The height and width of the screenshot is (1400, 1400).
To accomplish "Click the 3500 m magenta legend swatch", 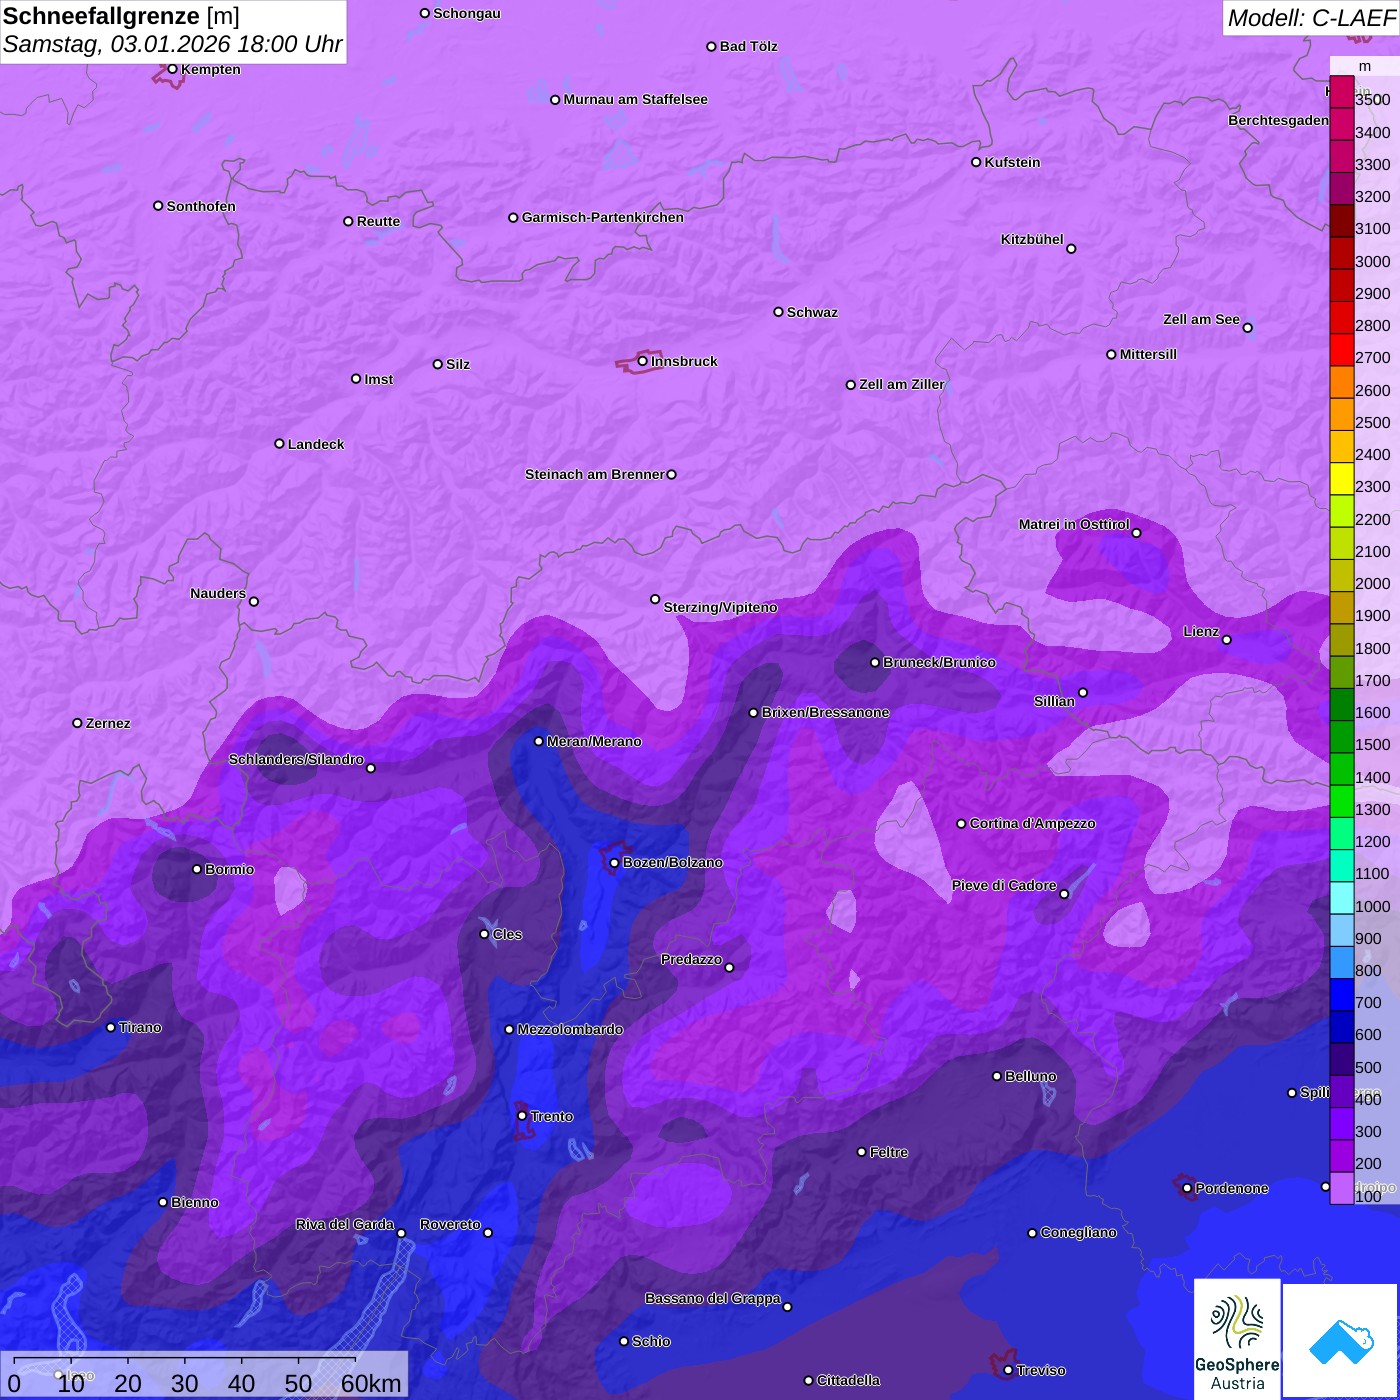I will 1341,92.
